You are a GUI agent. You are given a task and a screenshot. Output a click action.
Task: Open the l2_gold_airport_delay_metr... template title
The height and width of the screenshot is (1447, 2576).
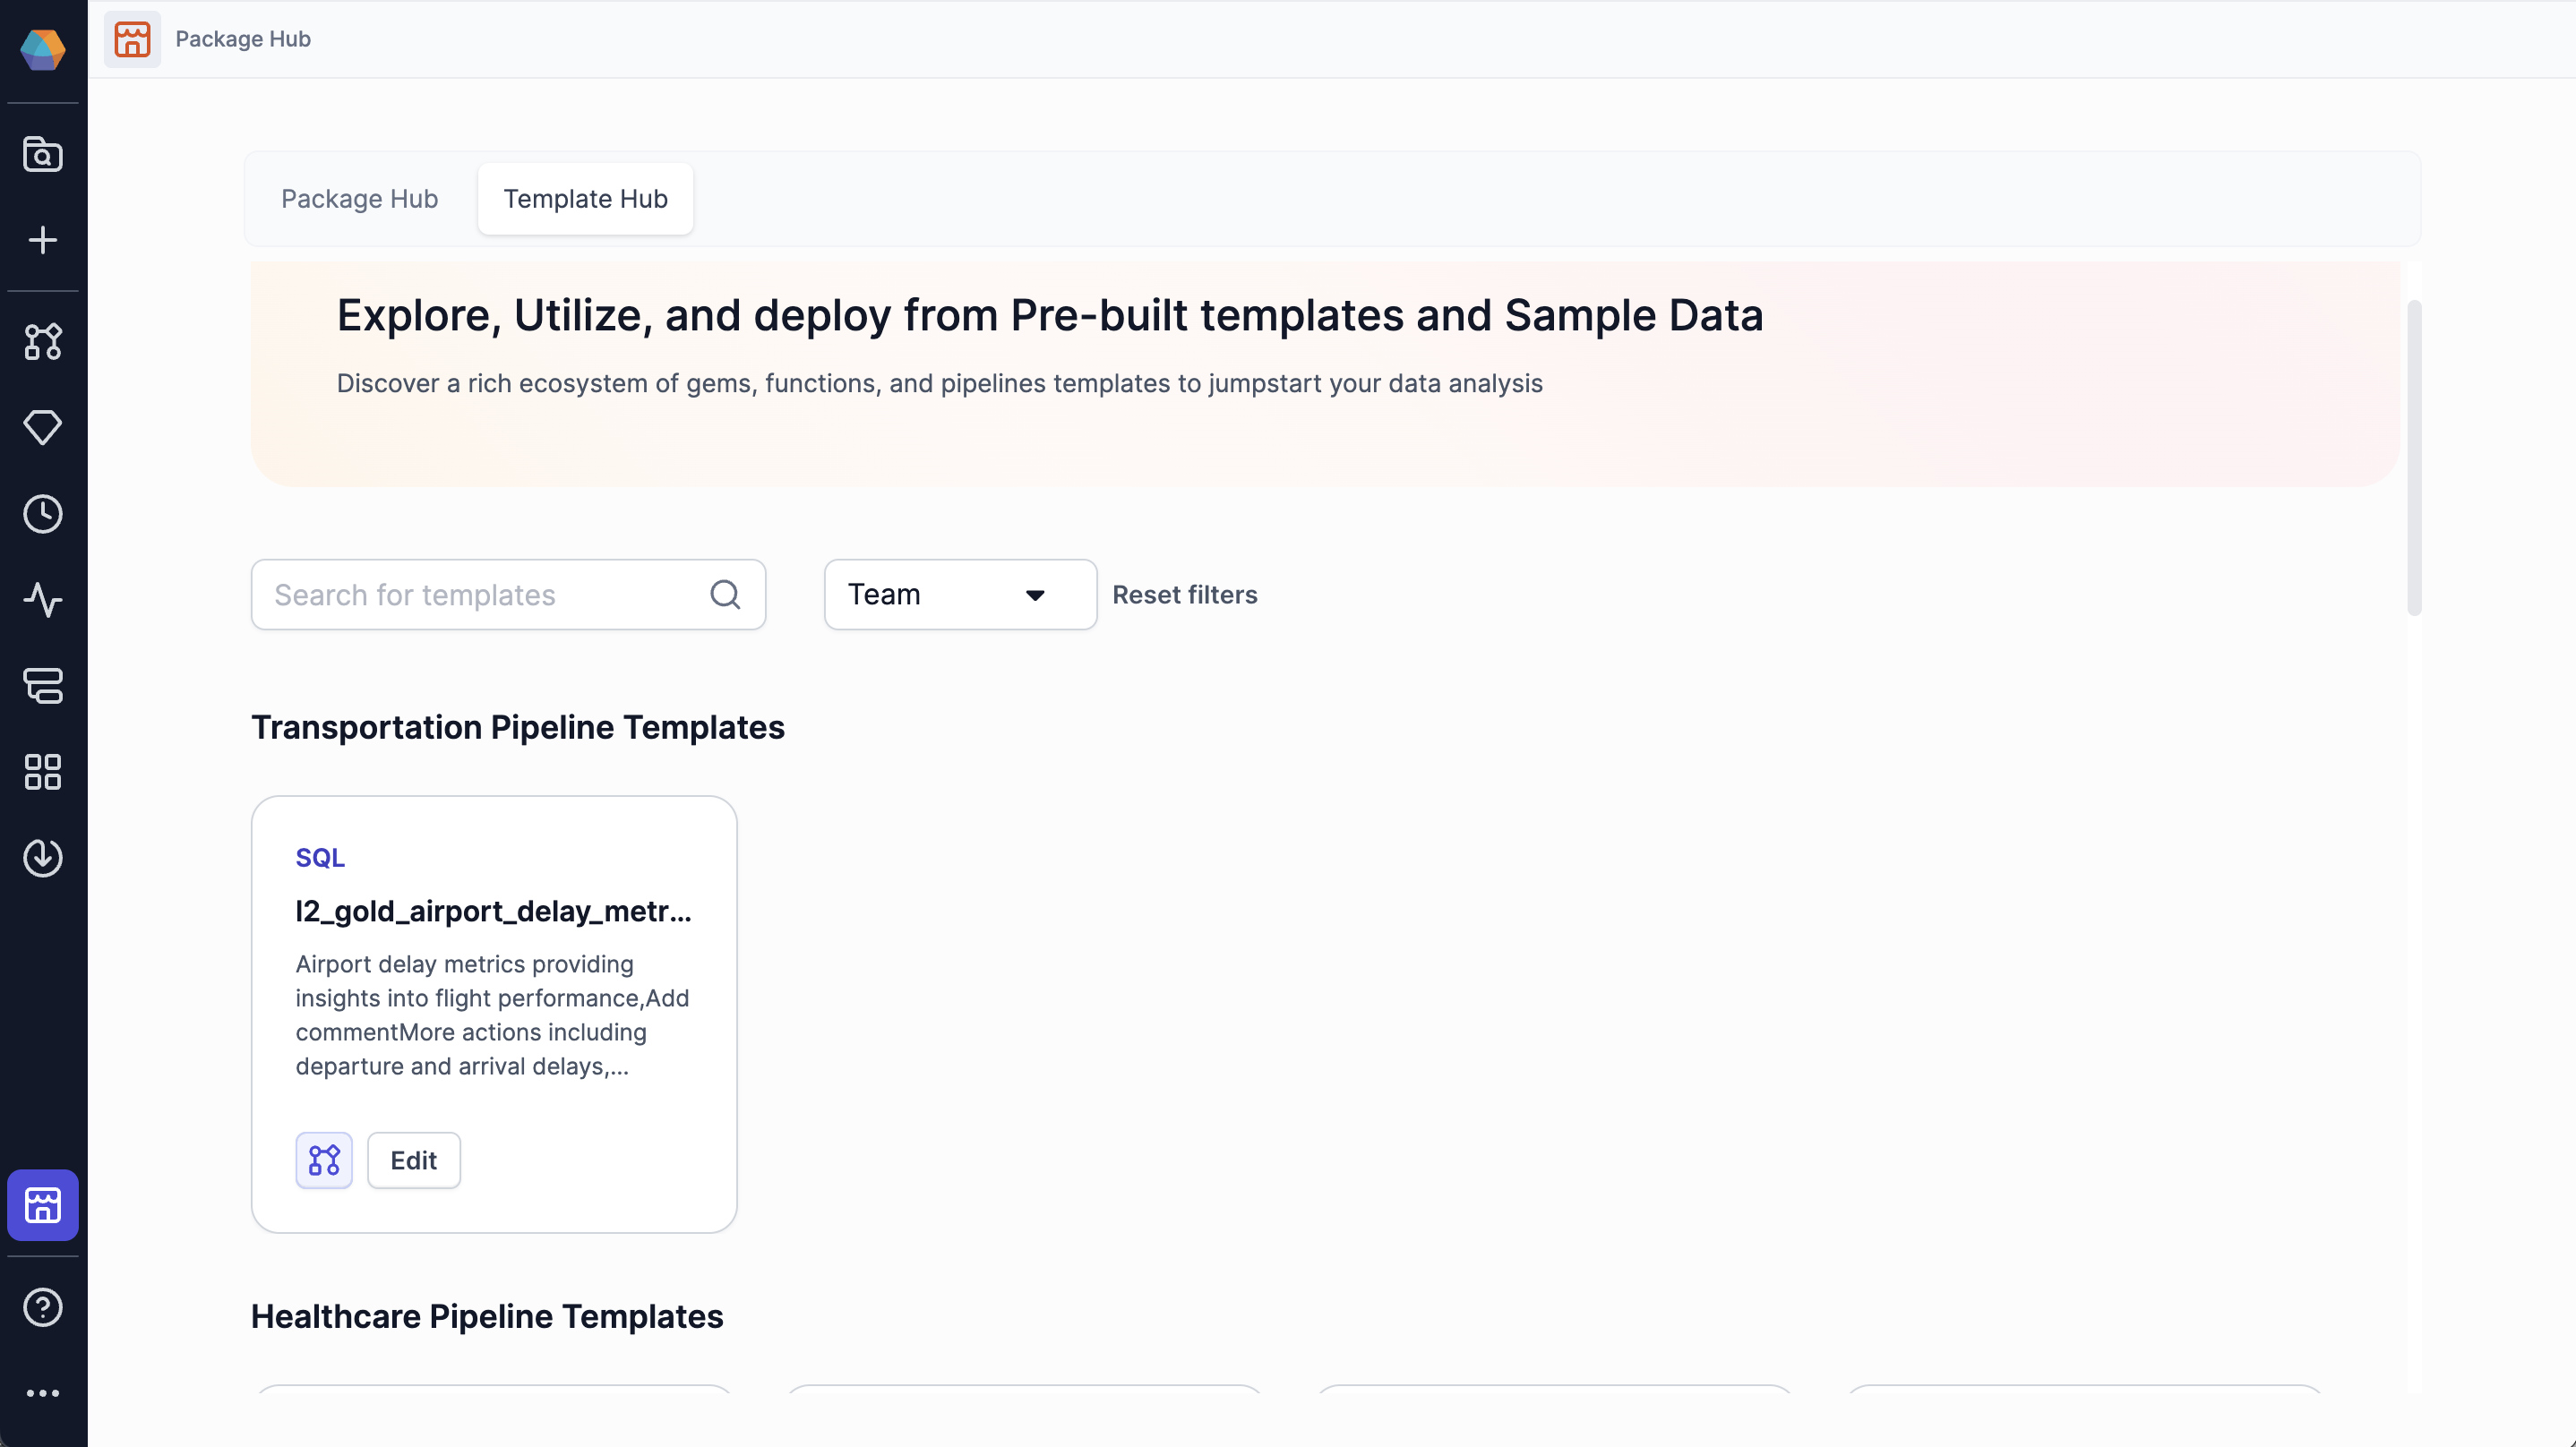pyautogui.click(x=493, y=911)
